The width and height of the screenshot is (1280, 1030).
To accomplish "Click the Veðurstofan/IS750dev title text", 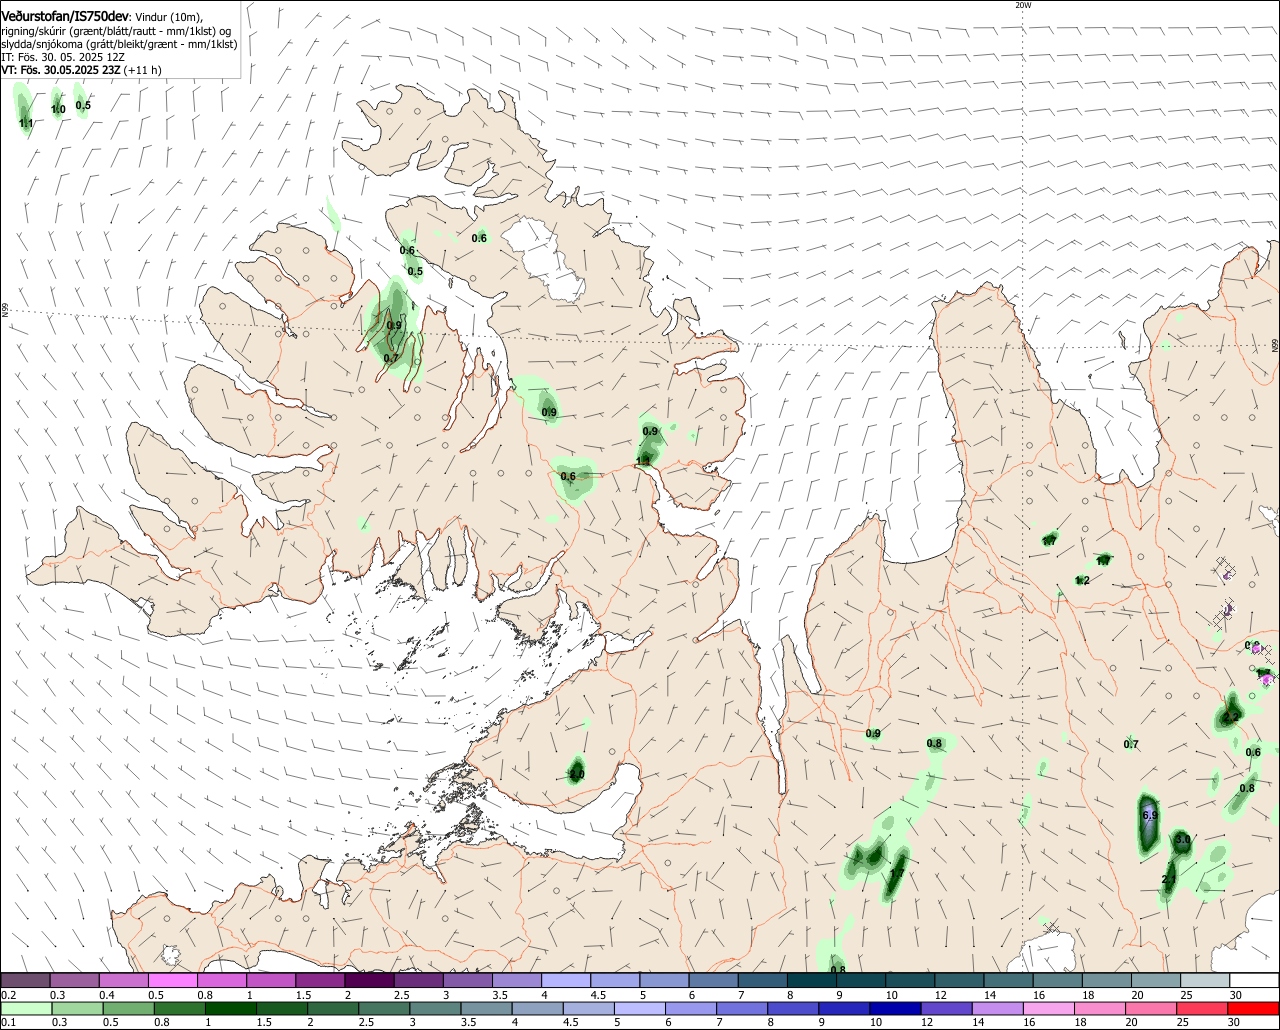I will [x=67, y=16].
